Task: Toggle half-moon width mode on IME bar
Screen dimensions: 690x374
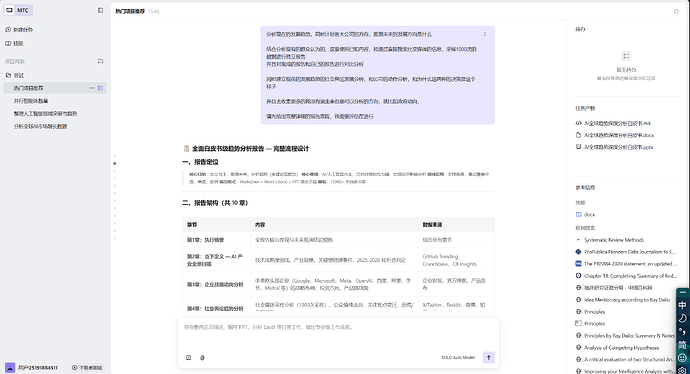Action: pyautogui.click(x=683, y=318)
